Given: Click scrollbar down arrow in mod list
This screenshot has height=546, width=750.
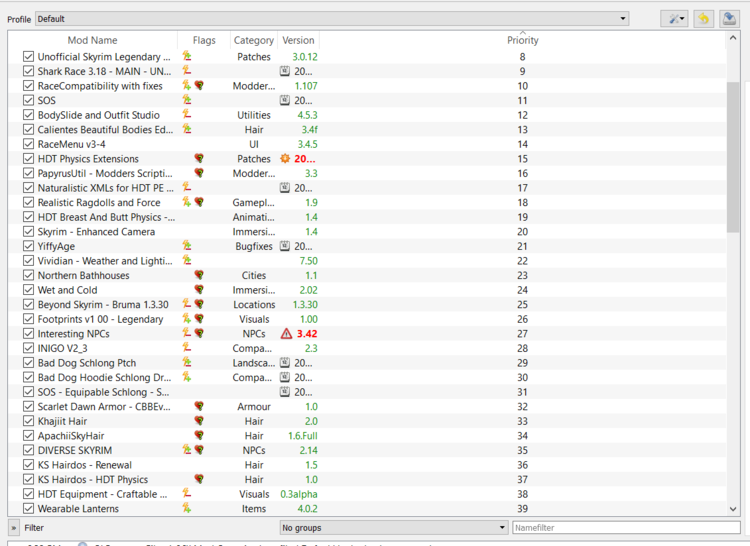Looking at the screenshot, I should click(733, 509).
